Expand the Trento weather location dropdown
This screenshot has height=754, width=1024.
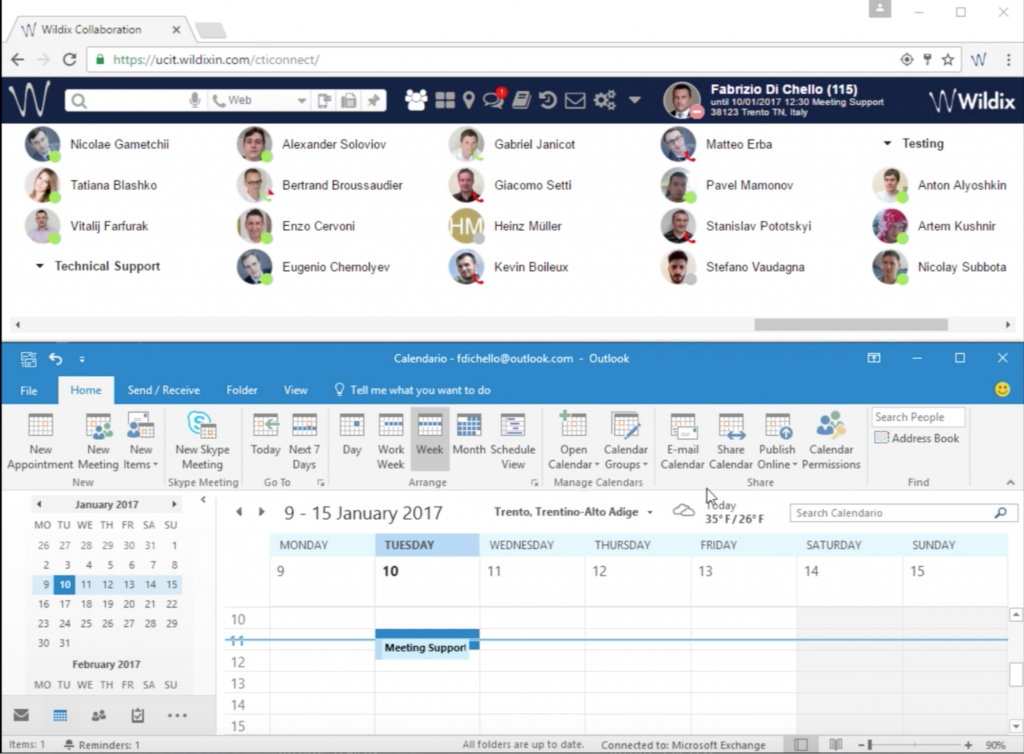(650, 513)
